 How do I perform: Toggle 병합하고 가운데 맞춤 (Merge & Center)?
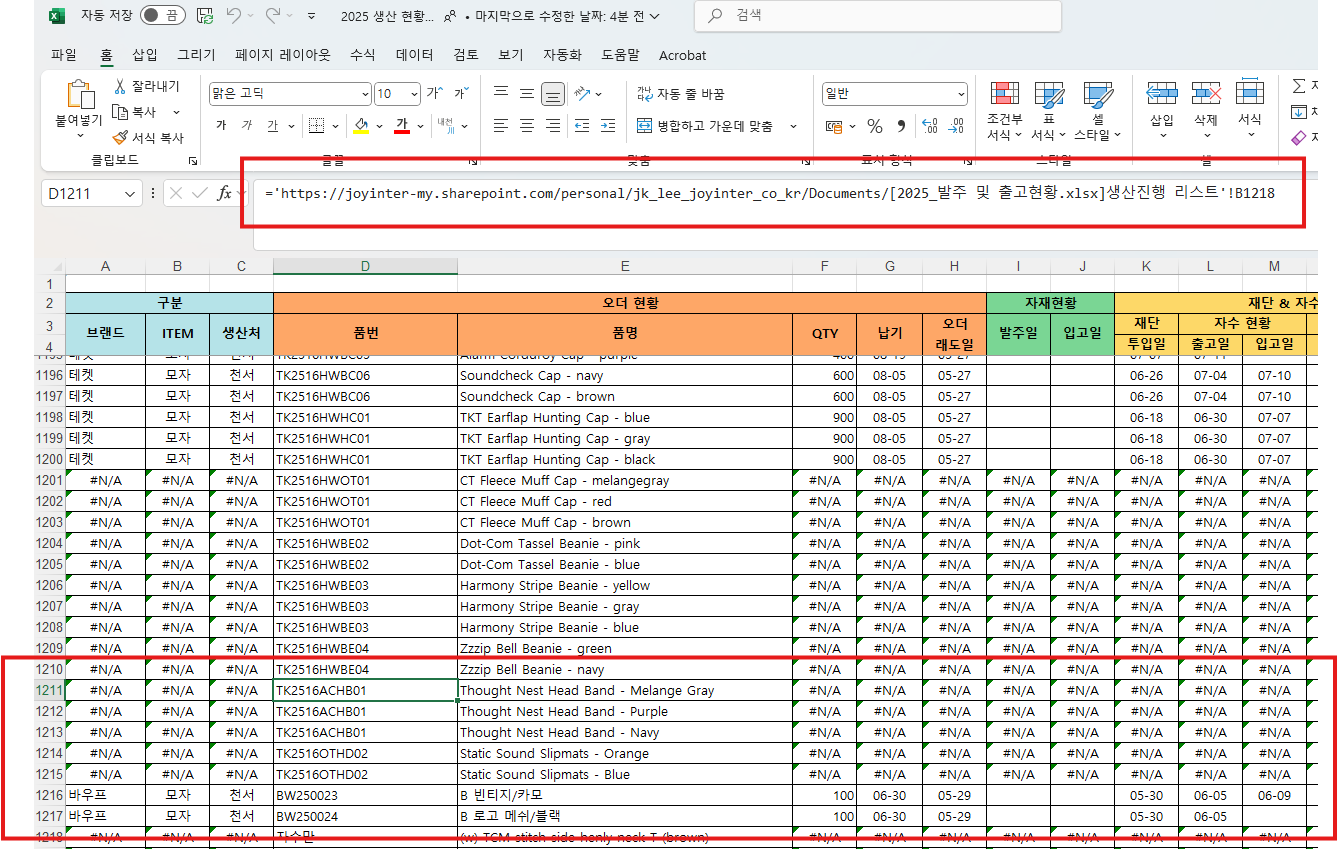(710, 125)
